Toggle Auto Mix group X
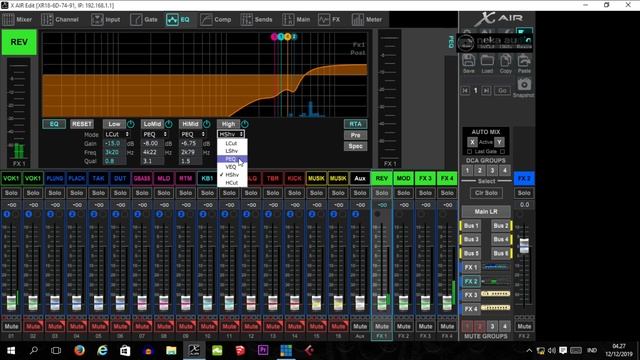 tap(472, 142)
